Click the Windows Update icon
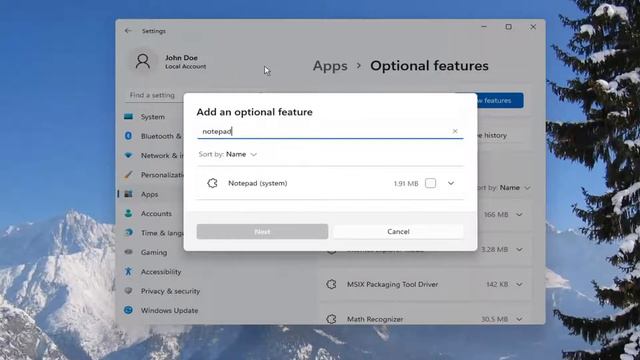The width and height of the screenshot is (640, 360). coord(129,310)
